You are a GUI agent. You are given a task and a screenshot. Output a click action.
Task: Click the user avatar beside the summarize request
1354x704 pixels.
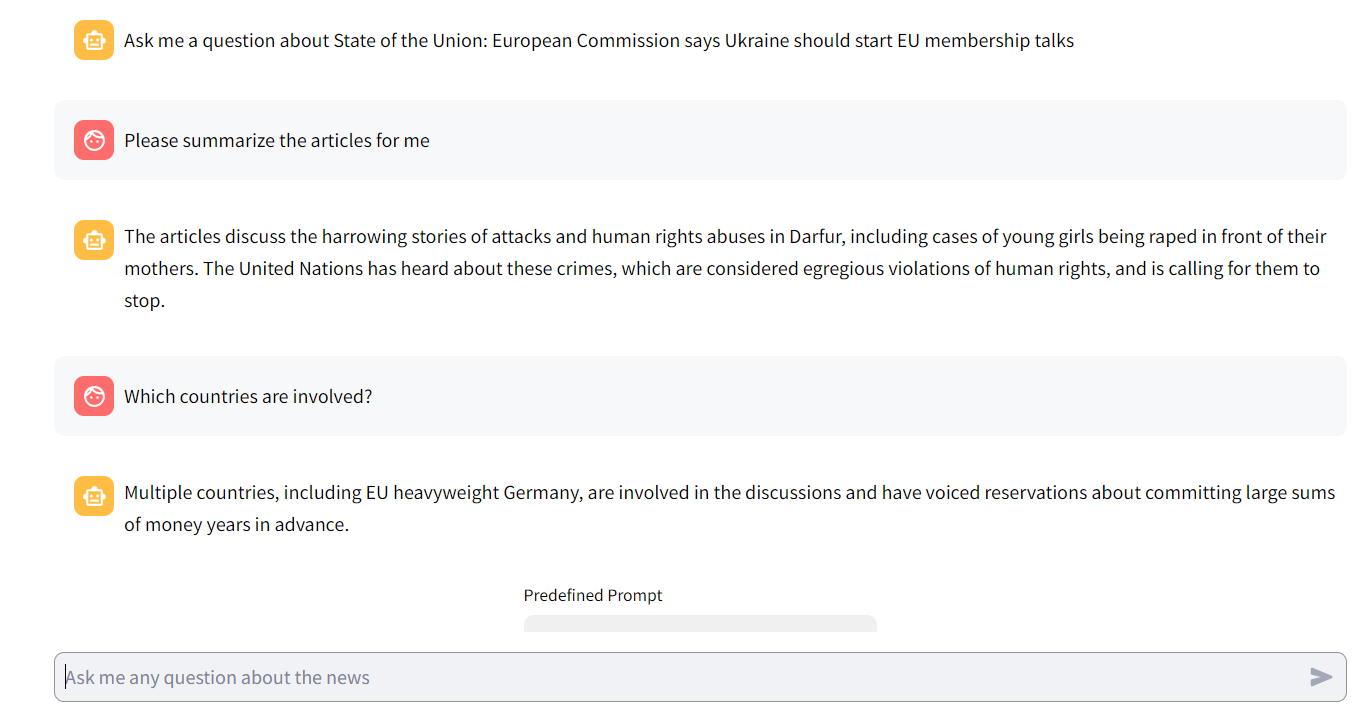(94, 140)
